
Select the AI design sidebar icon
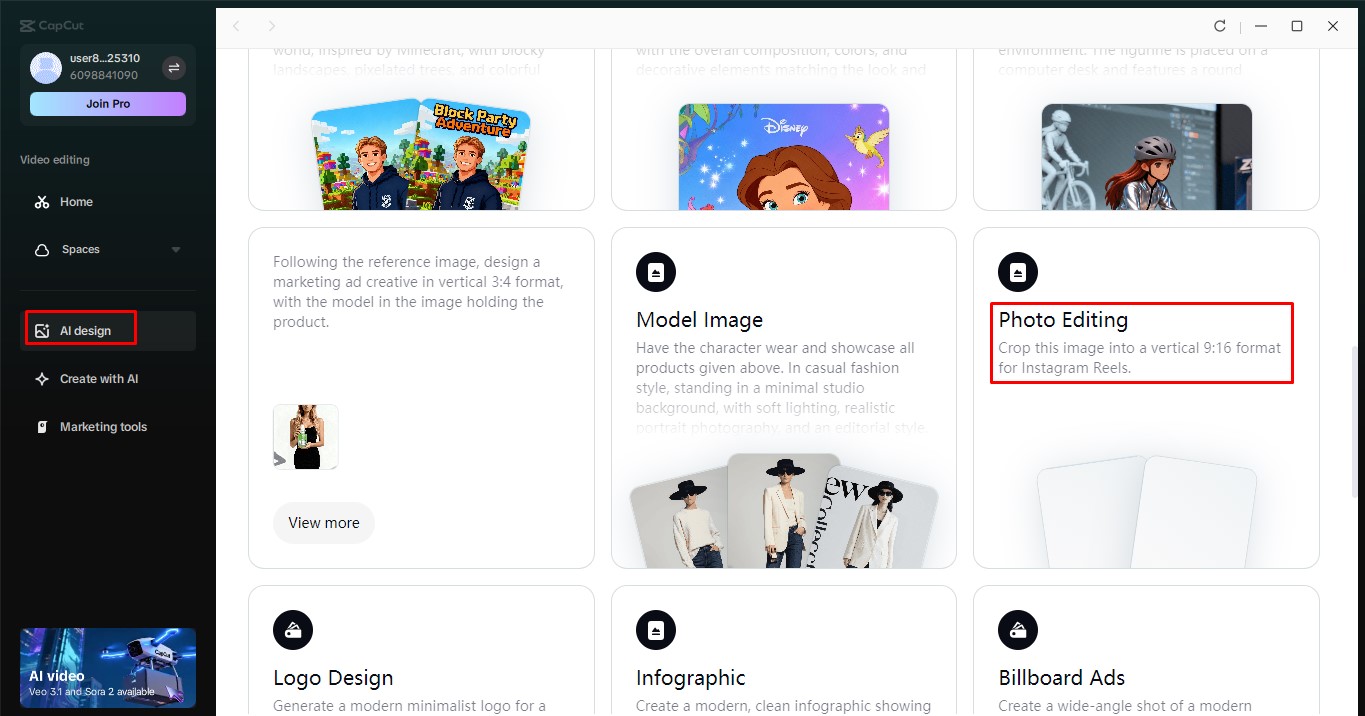coord(44,328)
